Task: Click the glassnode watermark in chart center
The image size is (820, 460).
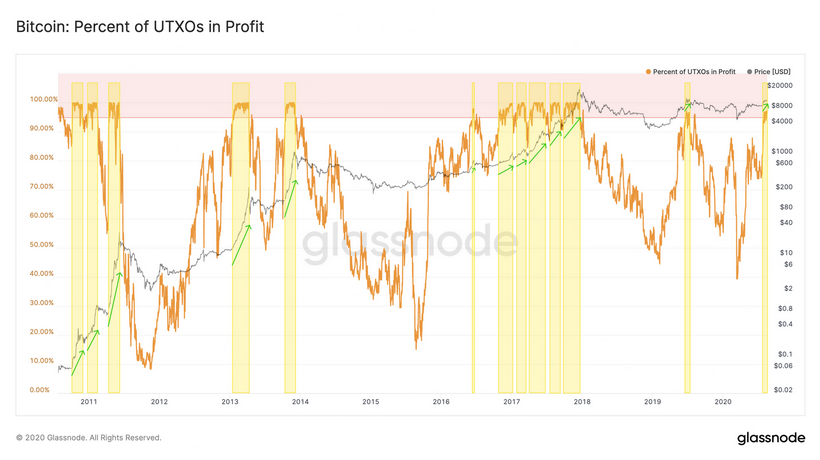Action: coord(410,242)
